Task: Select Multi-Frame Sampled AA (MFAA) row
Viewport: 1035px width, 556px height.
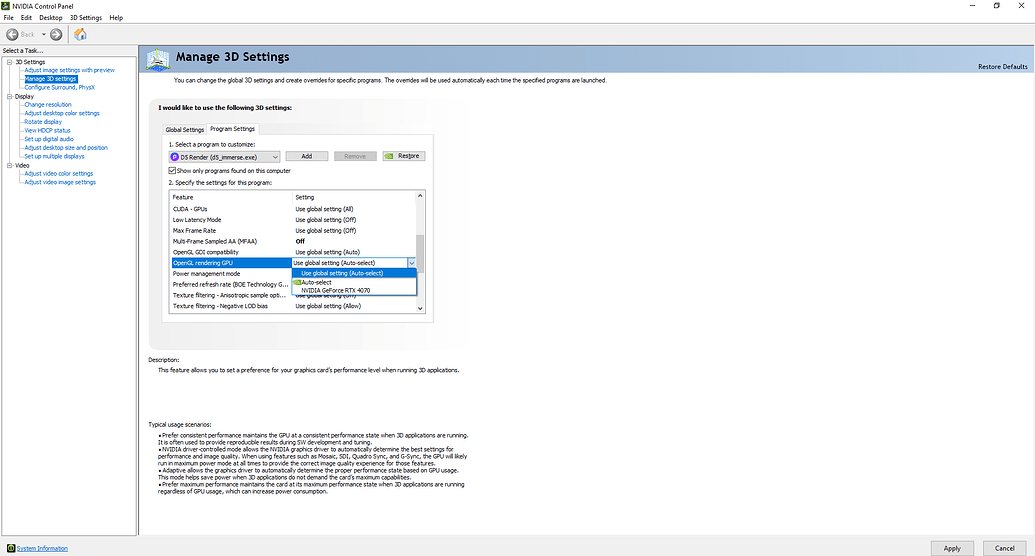Action: [x=292, y=241]
